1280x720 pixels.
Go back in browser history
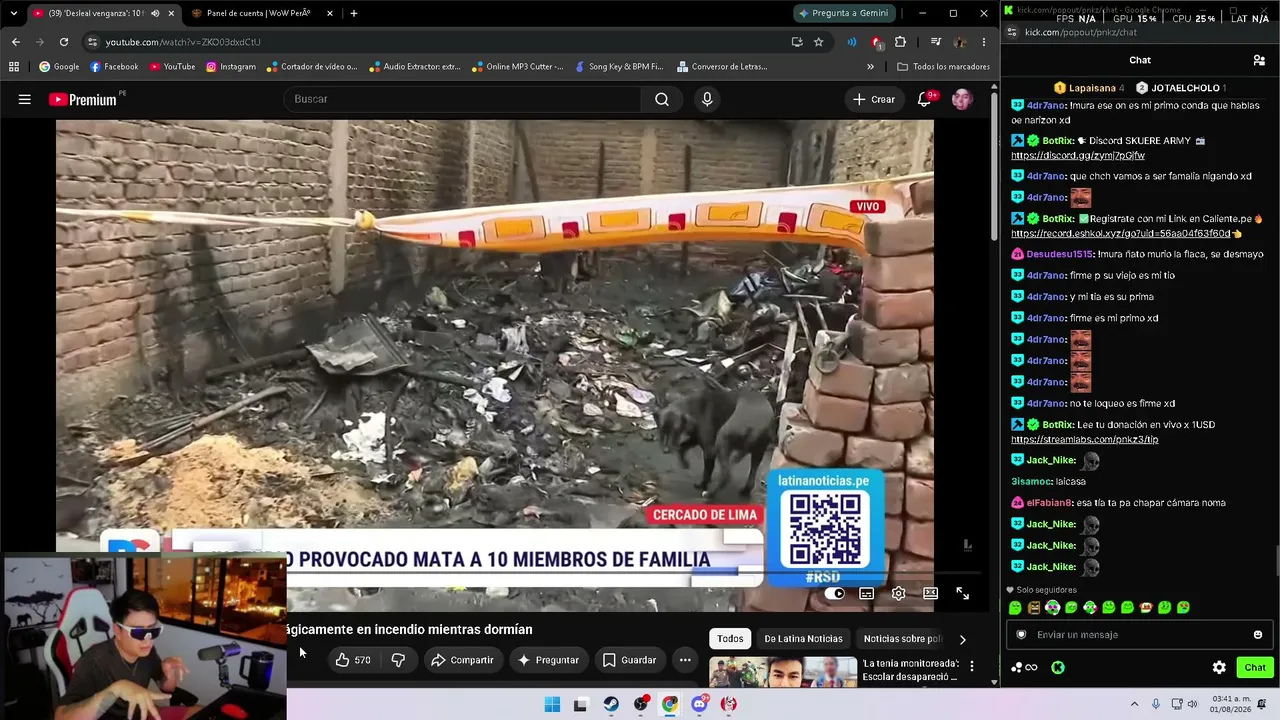tap(16, 42)
